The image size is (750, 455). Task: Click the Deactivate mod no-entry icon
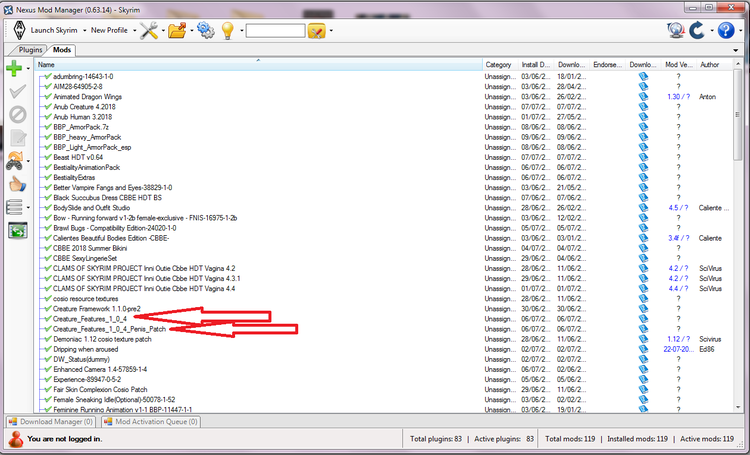[x=18, y=115]
